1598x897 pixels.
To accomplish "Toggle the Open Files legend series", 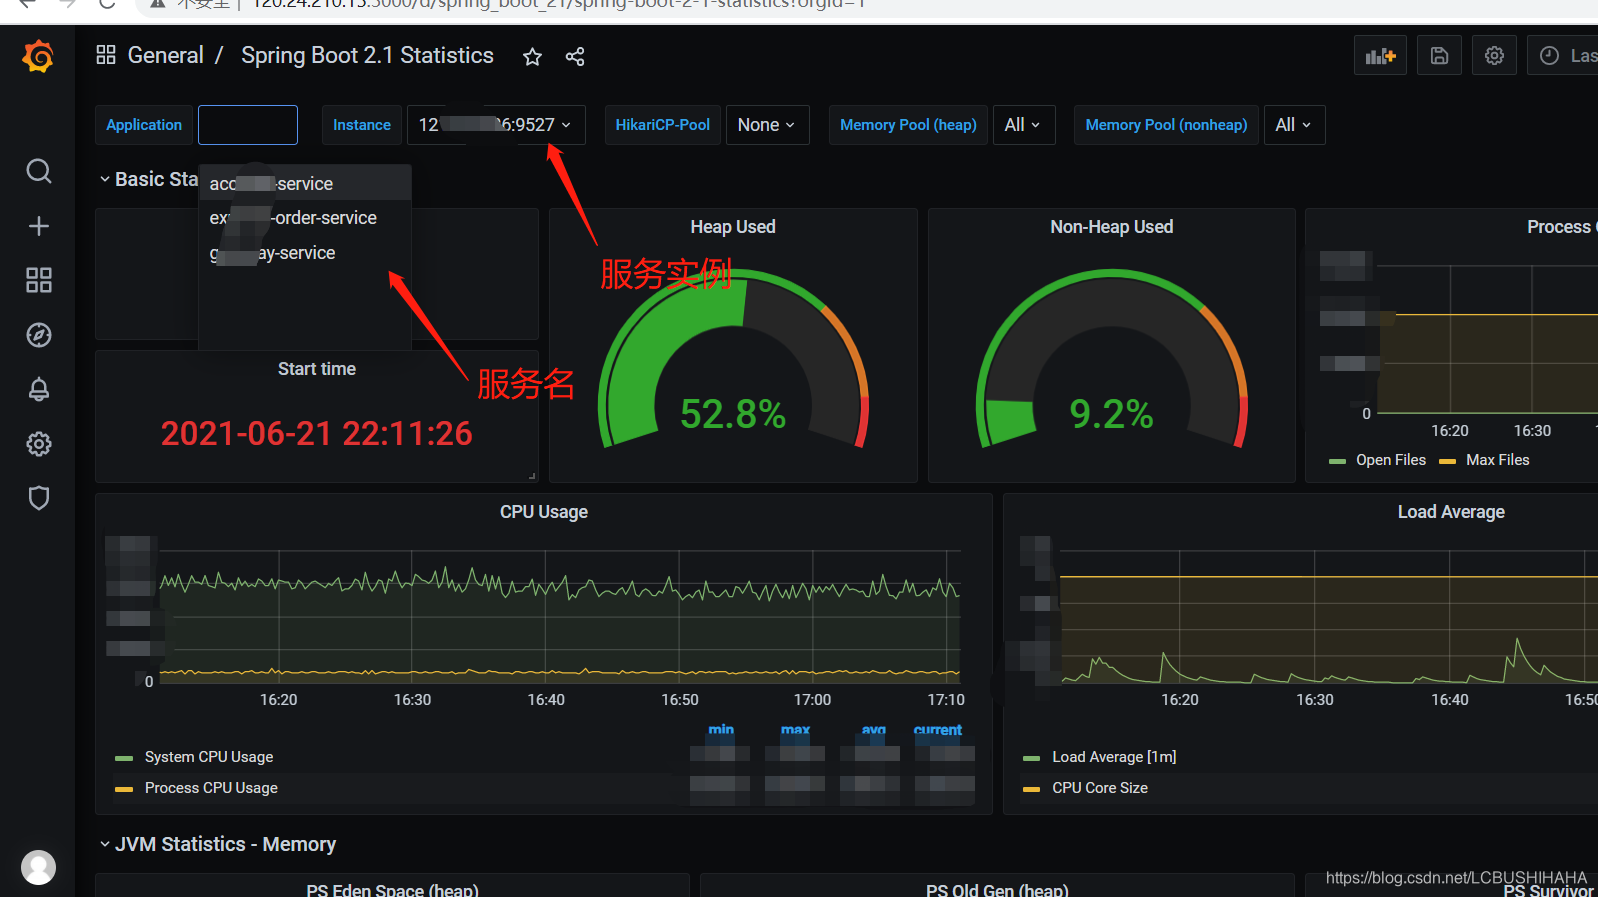I will [x=1390, y=460].
